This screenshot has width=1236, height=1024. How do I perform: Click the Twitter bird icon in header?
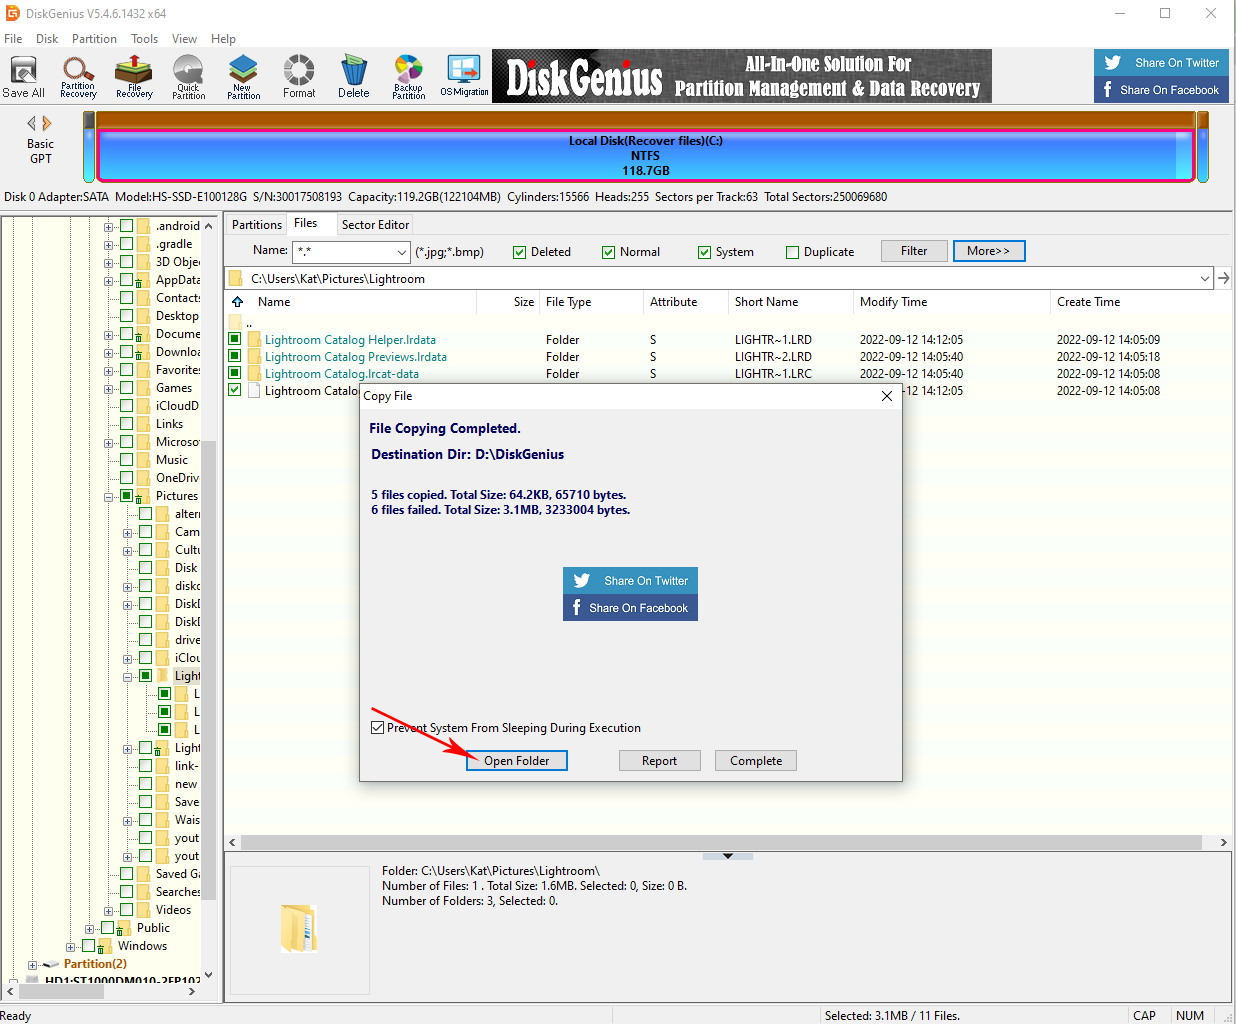(1113, 63)
